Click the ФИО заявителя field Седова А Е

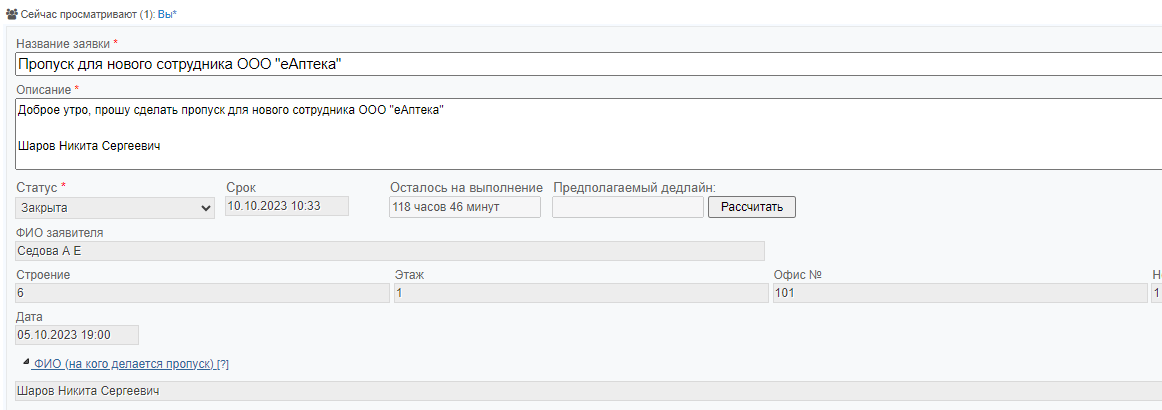click(390, 251)
